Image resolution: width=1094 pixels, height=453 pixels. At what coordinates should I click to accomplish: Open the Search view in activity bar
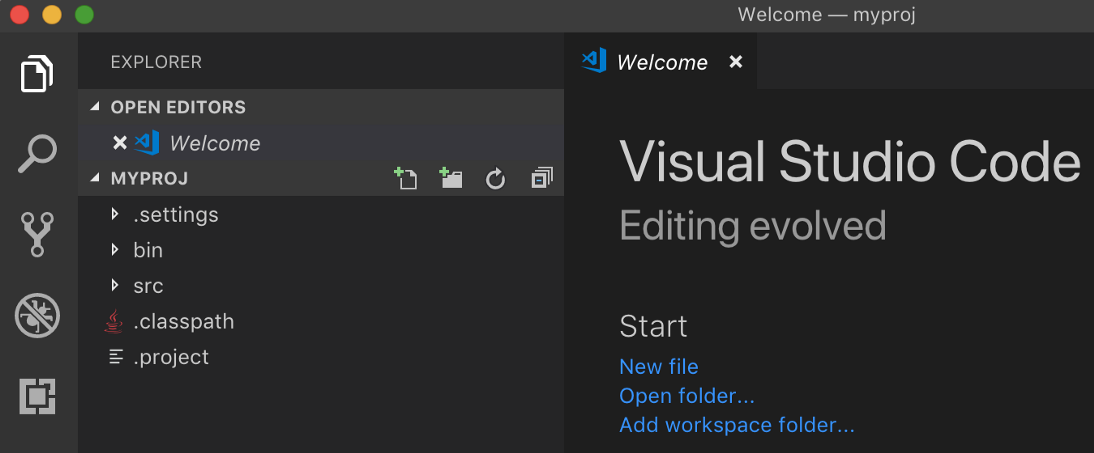tap(37, 155)
